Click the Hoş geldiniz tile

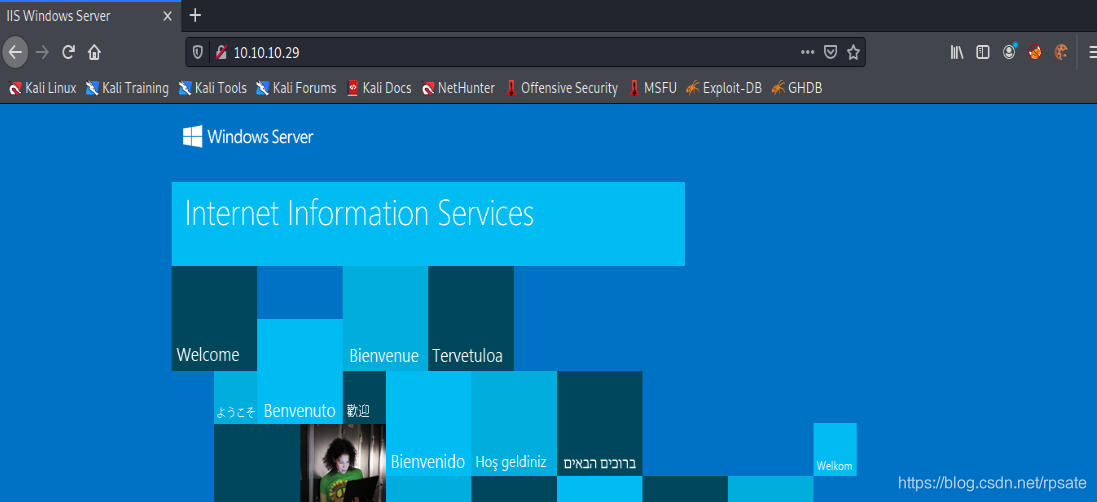[x=514, y=424]
